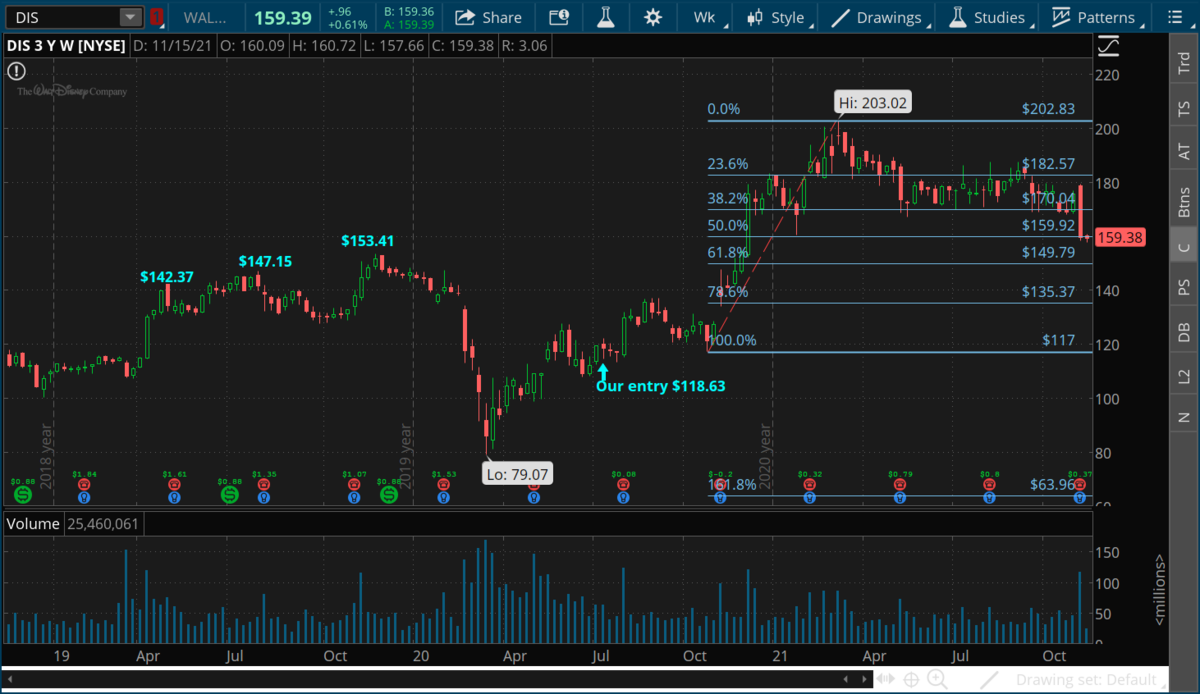
Task: Open the Patterns menu
Action: 1093,17
